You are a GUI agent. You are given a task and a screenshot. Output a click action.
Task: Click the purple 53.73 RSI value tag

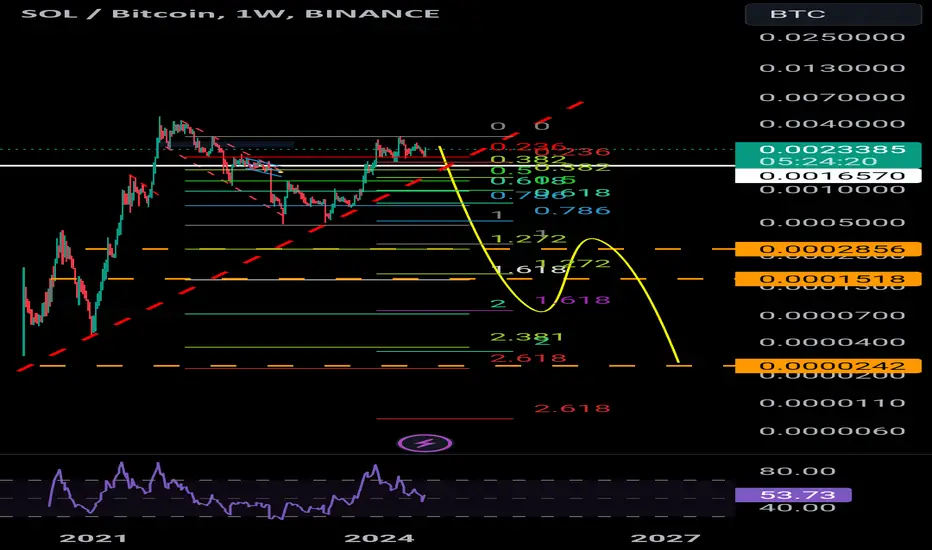(x=793, y=495)
